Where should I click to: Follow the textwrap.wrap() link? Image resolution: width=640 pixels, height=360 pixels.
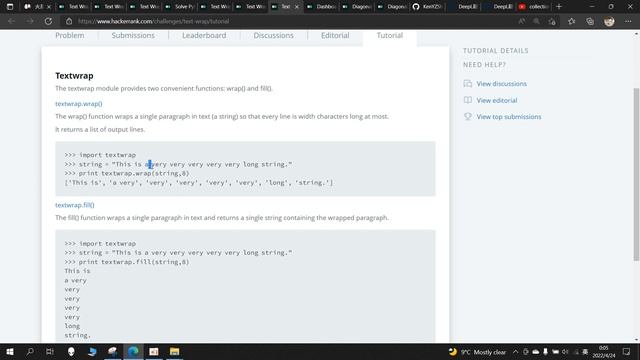[x=79, y=104]
